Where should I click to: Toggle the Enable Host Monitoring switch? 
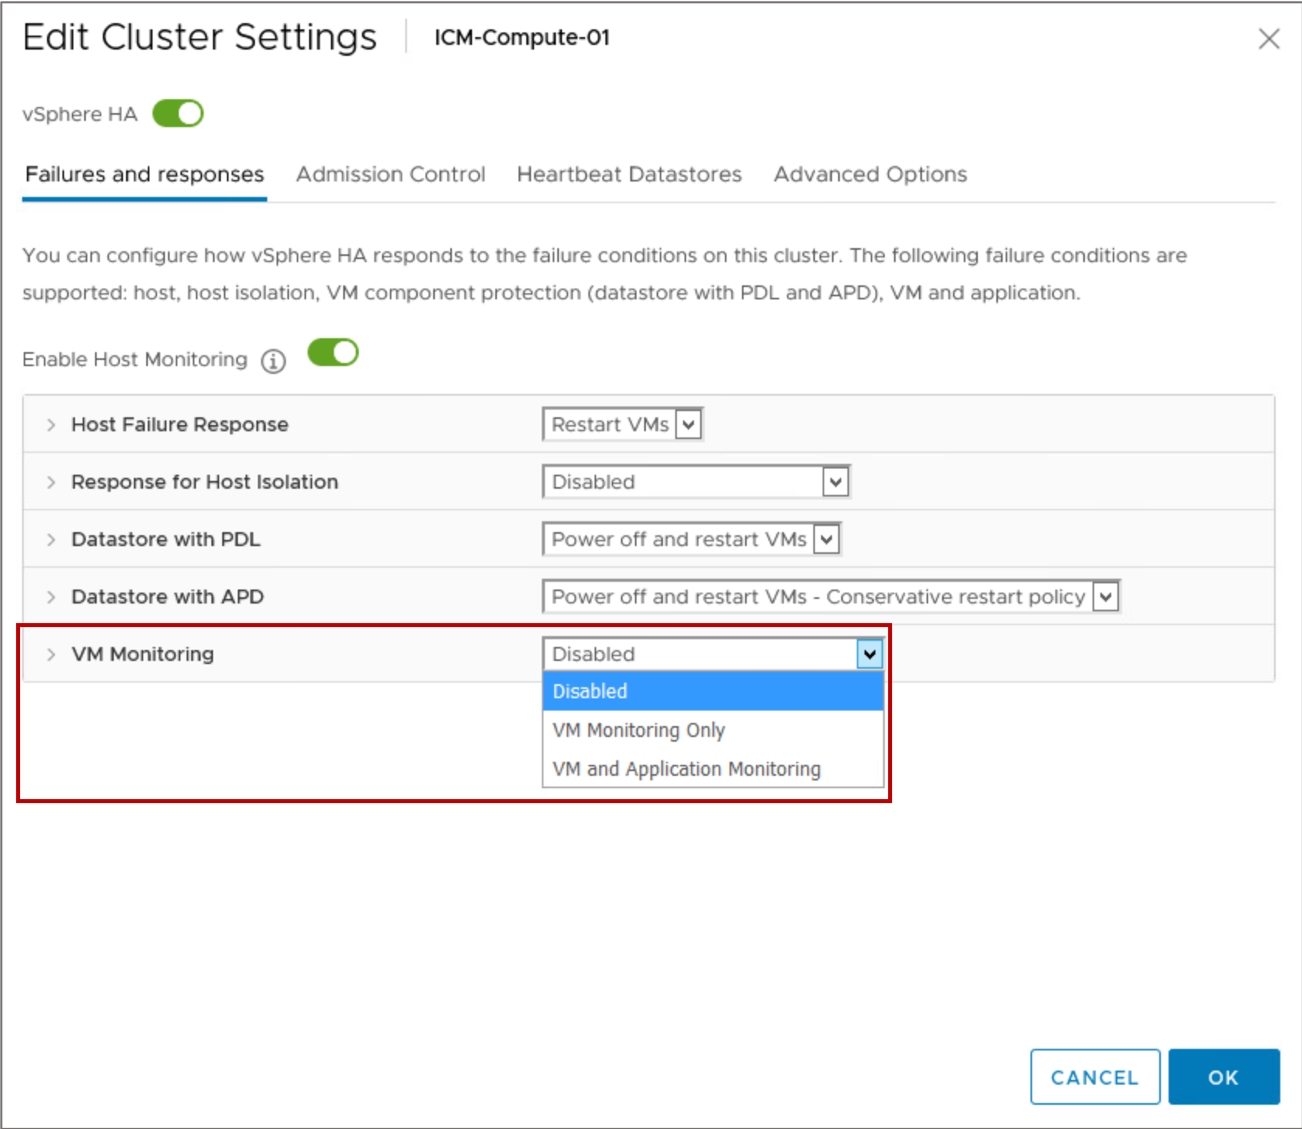(x=333, y=353)
